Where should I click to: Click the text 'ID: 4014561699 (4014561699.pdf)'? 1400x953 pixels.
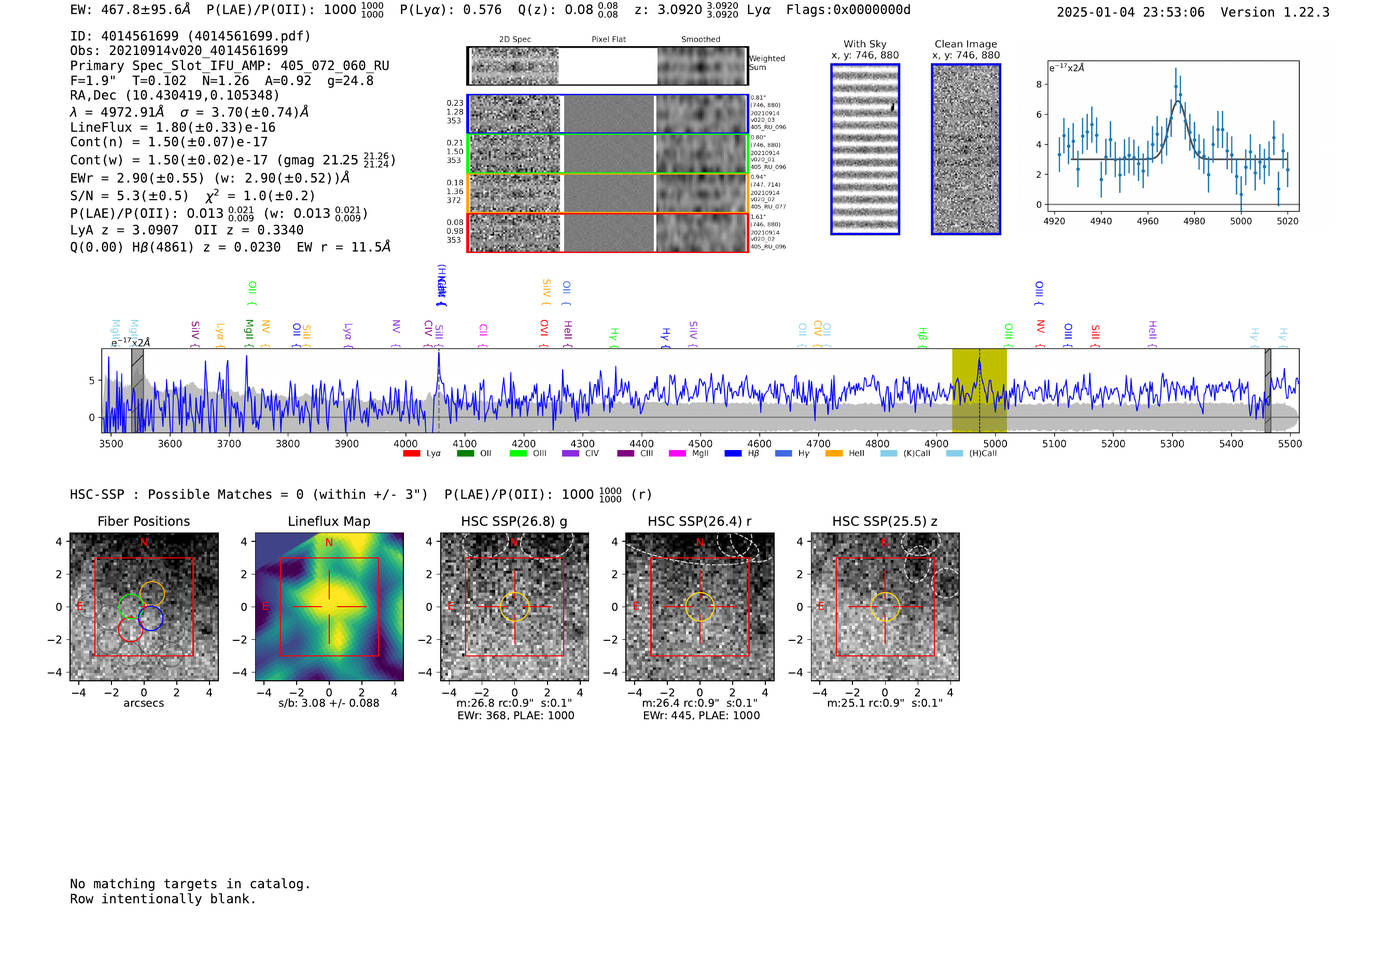point(190,36)
